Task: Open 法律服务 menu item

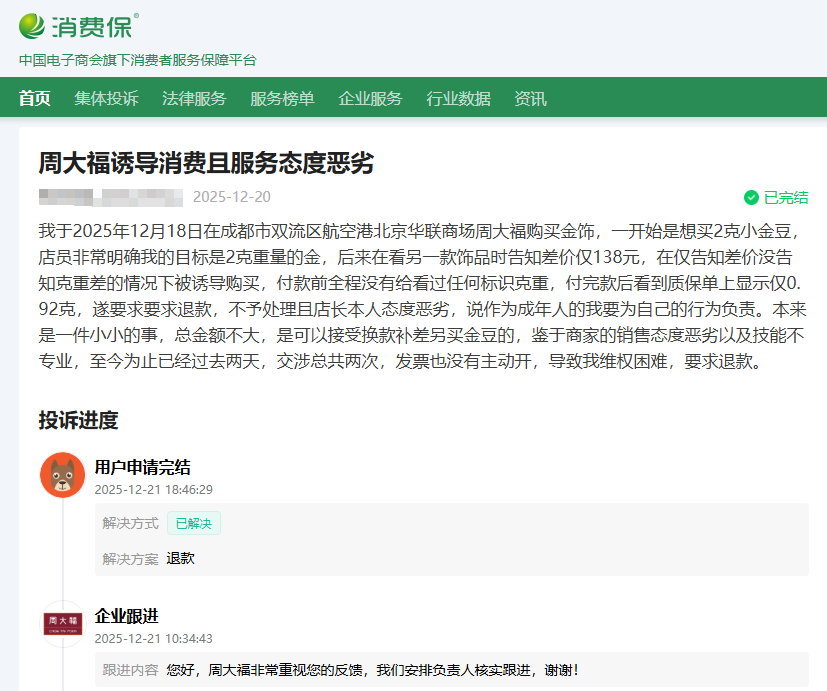Action: tap(194, 98)
